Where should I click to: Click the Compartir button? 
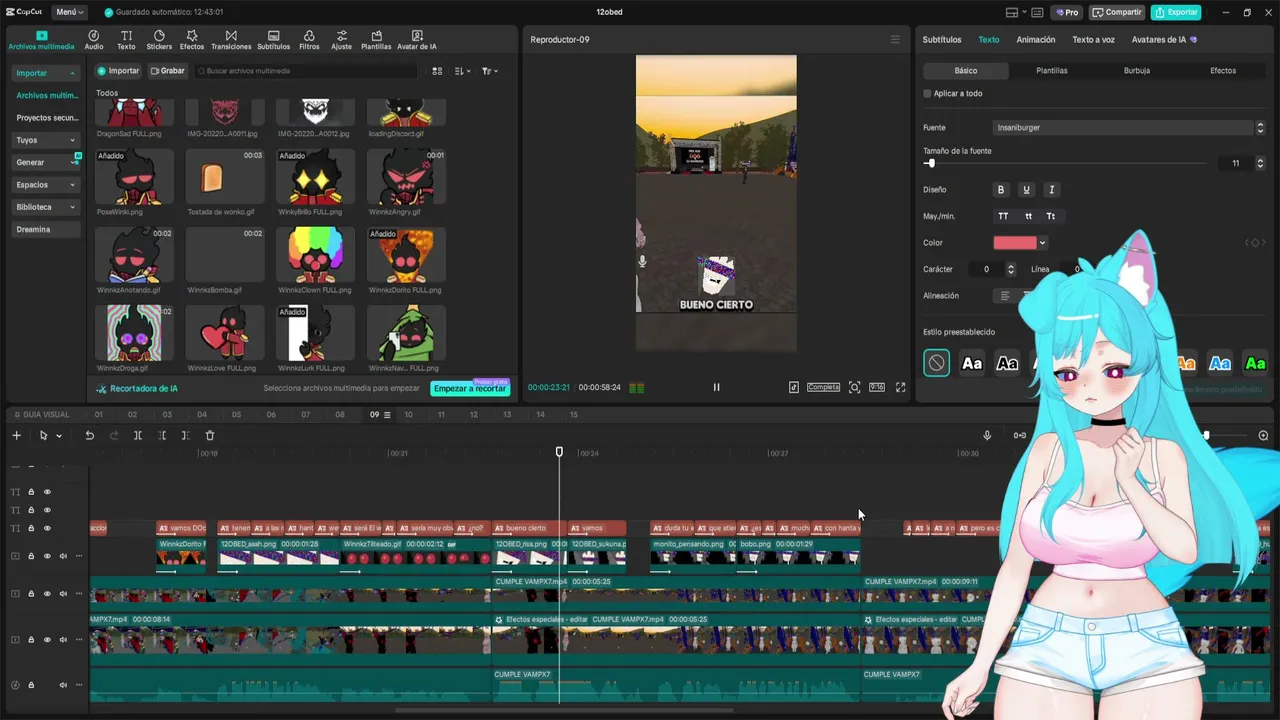(x=1117, y=12)
